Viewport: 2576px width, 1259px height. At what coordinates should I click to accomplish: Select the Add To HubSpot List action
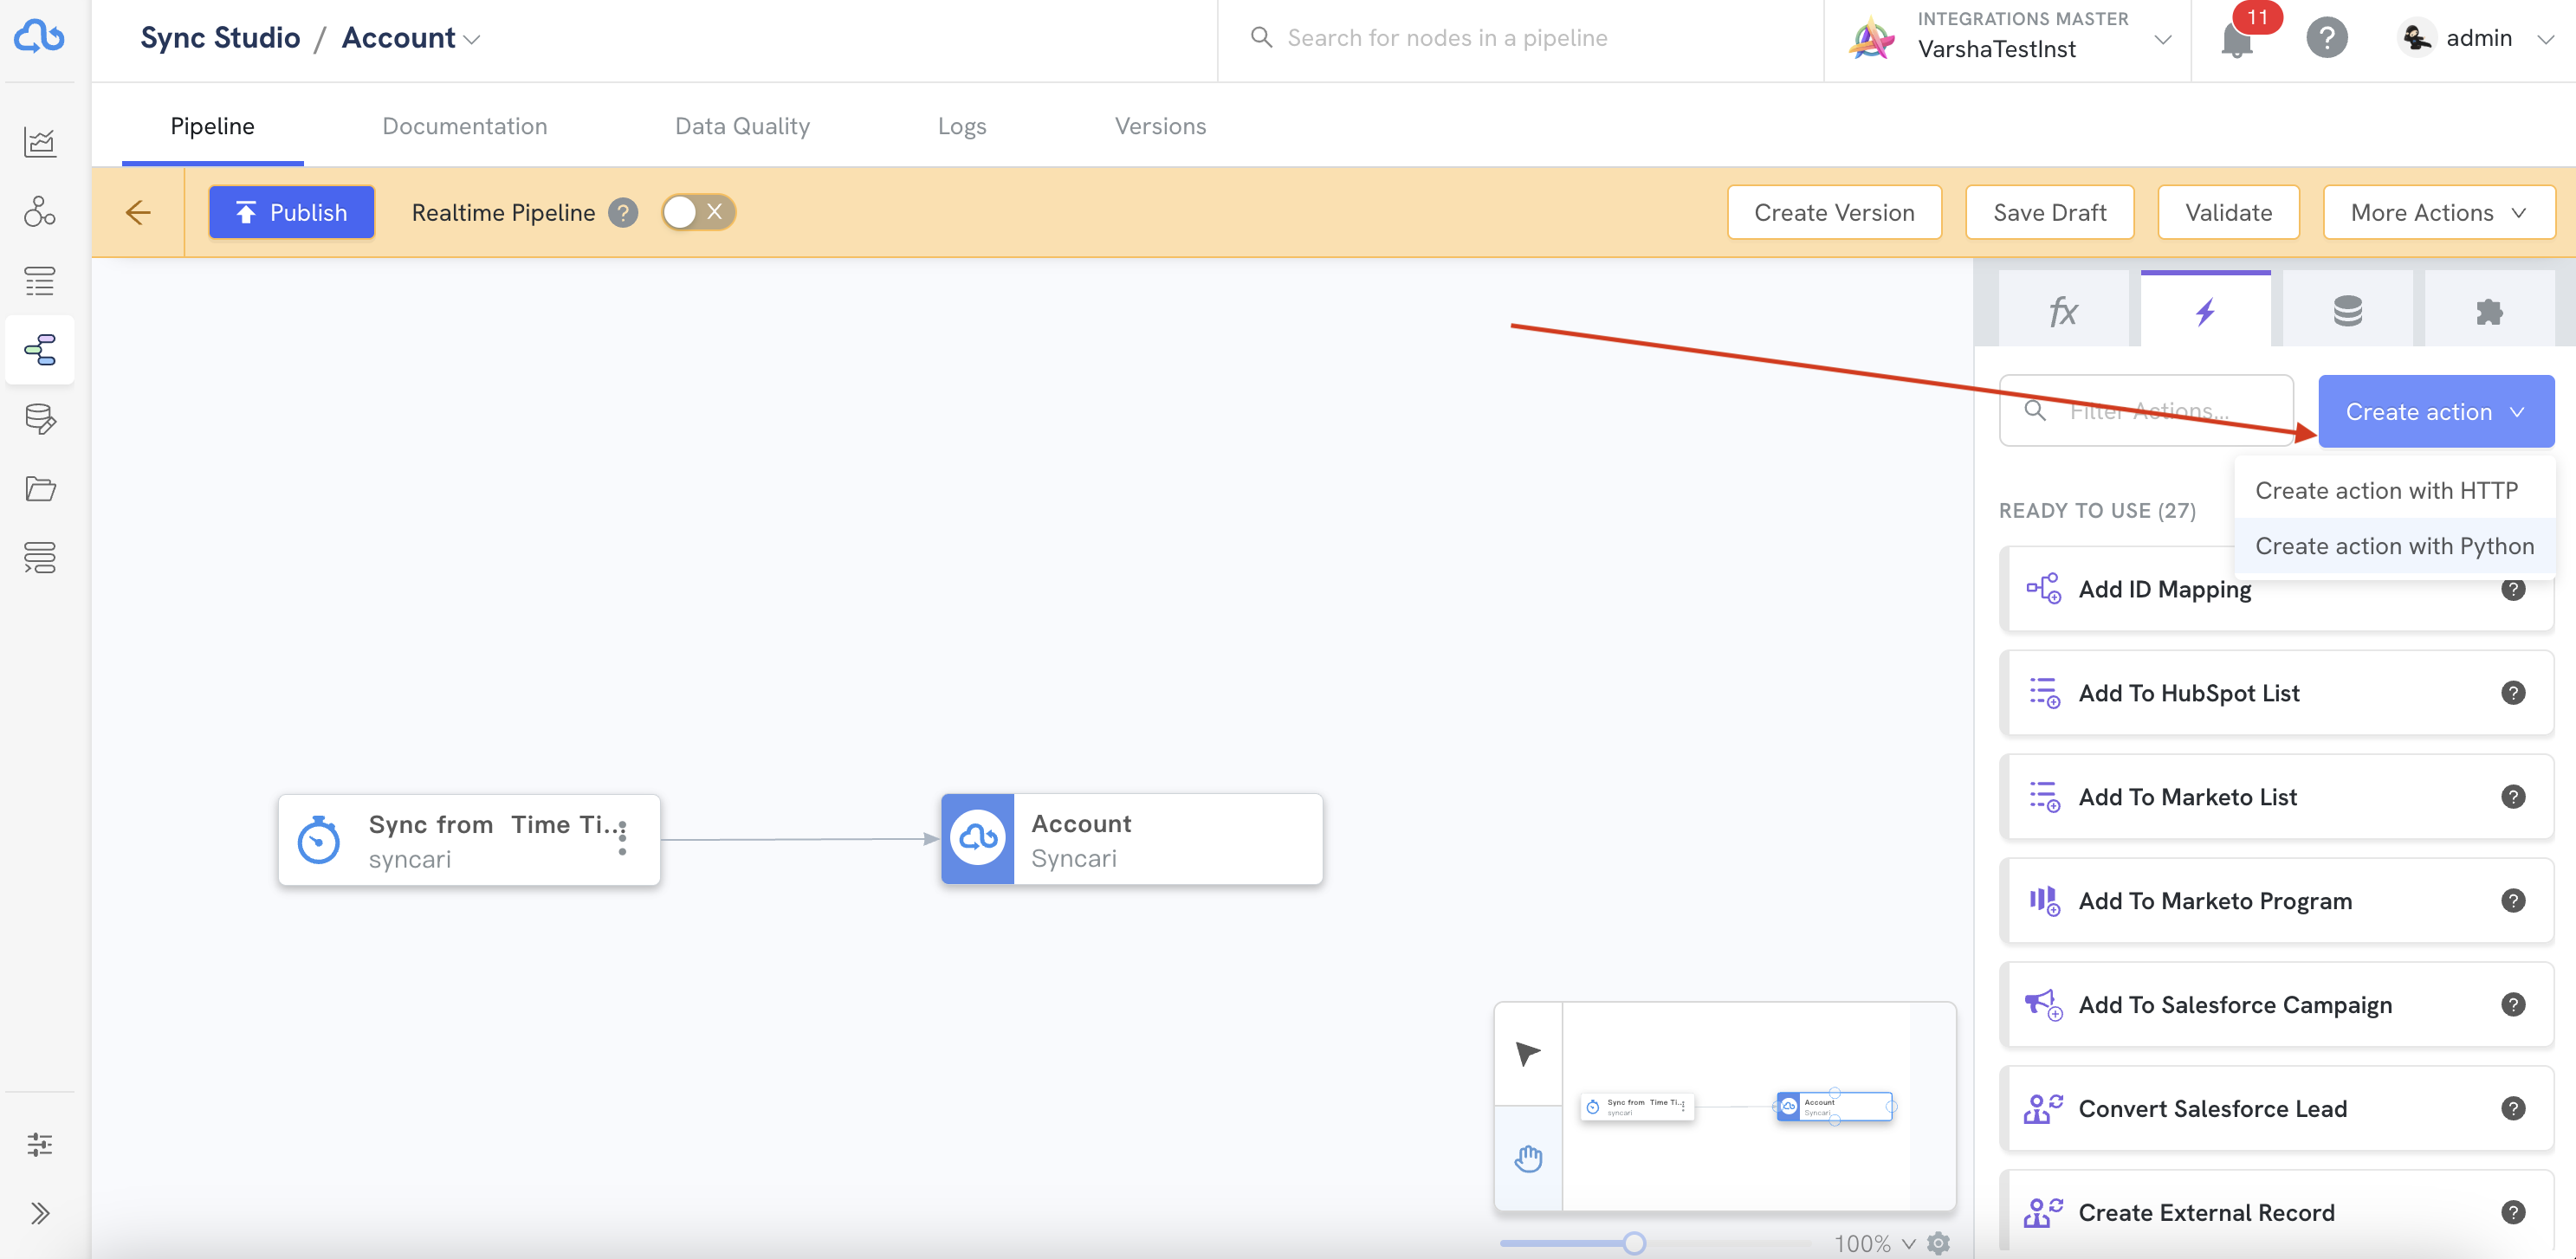click(x=2277, y=693)
